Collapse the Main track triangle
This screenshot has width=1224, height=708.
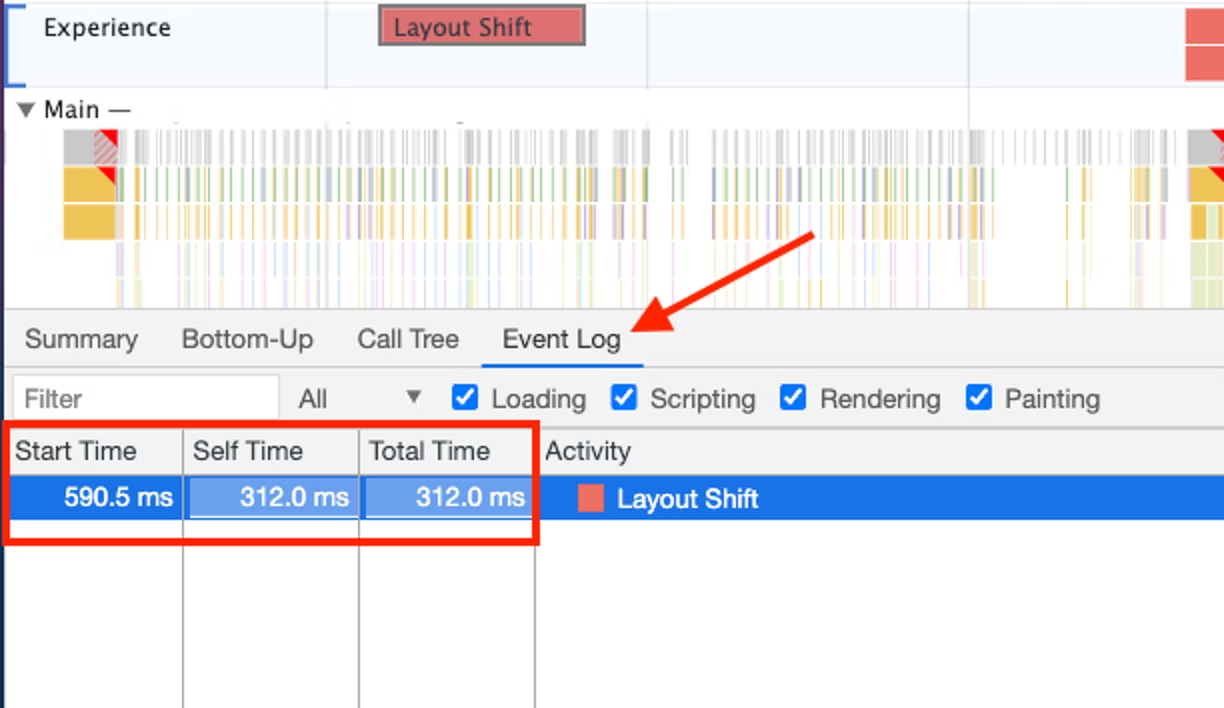[26, 110]
